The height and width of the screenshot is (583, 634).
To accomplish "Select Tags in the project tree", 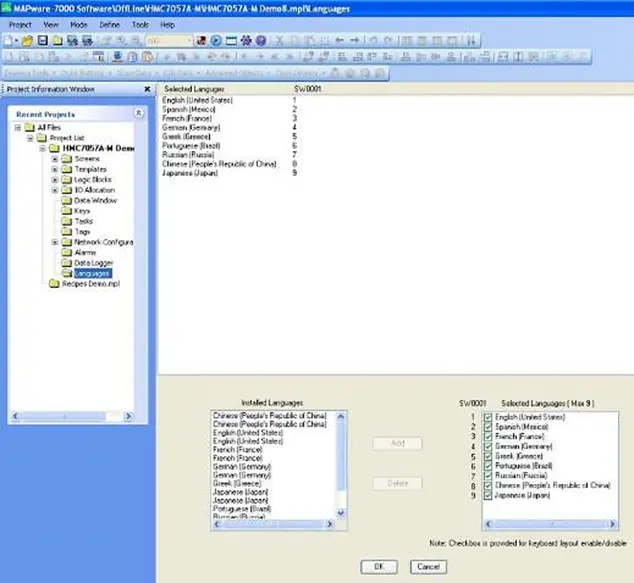I will [x=82, y=232].
